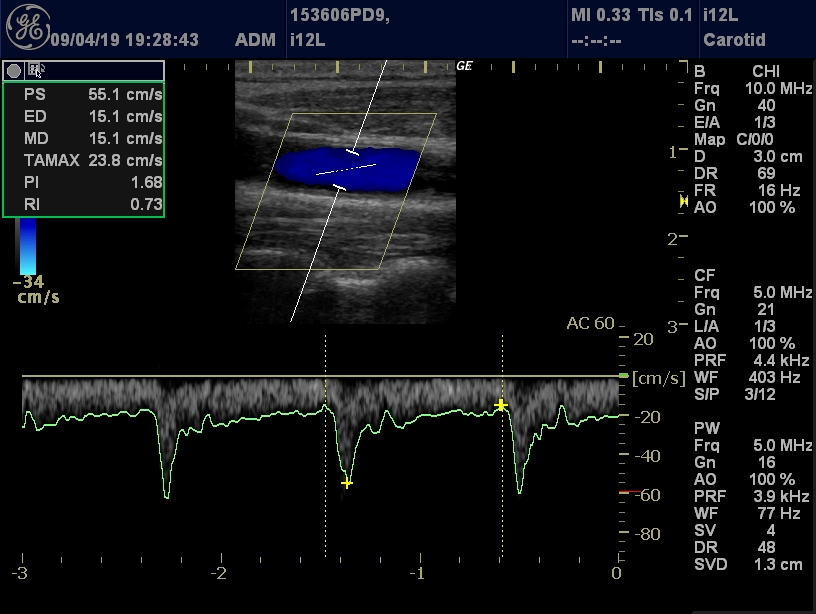Select the peak systolic caliper cross
This screenshot has width=816, height=614.
pyautogui.click(x=347, y=483)
